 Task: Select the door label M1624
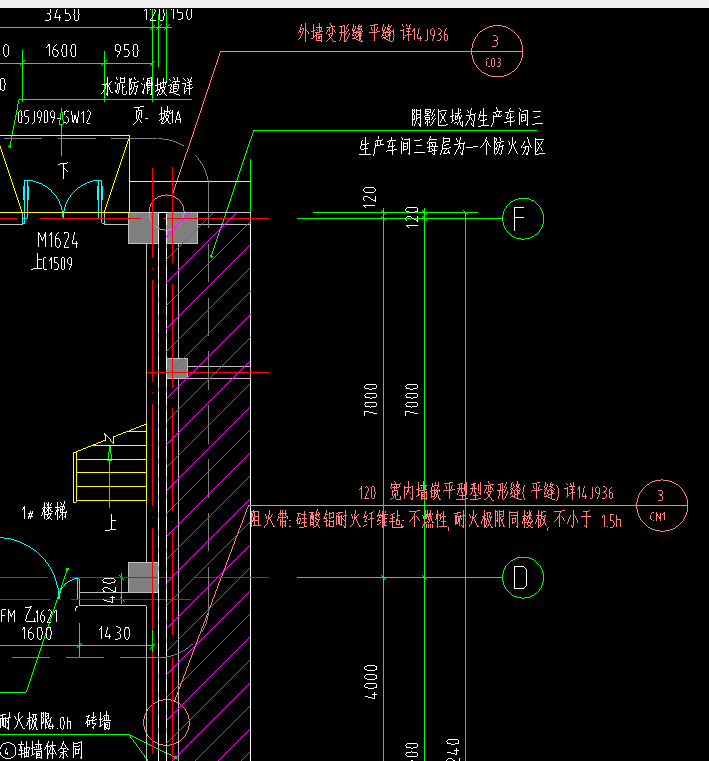(57, 240)
